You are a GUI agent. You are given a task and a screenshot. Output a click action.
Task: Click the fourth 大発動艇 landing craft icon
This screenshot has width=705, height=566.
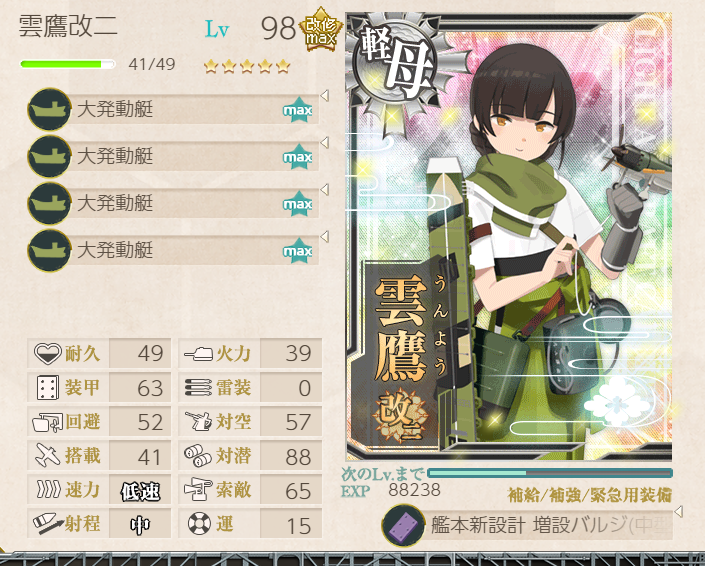click(x=49, y=250)
